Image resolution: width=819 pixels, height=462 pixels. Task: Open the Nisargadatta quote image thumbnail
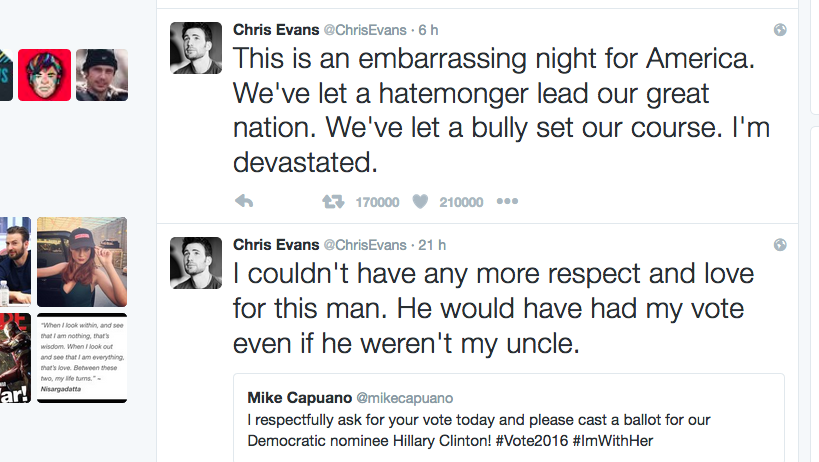click(82, 357)
